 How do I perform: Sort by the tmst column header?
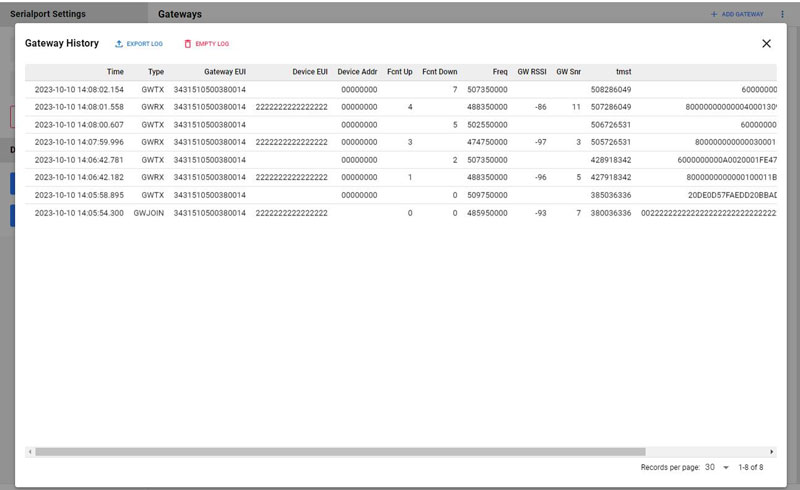coord(623,72)
